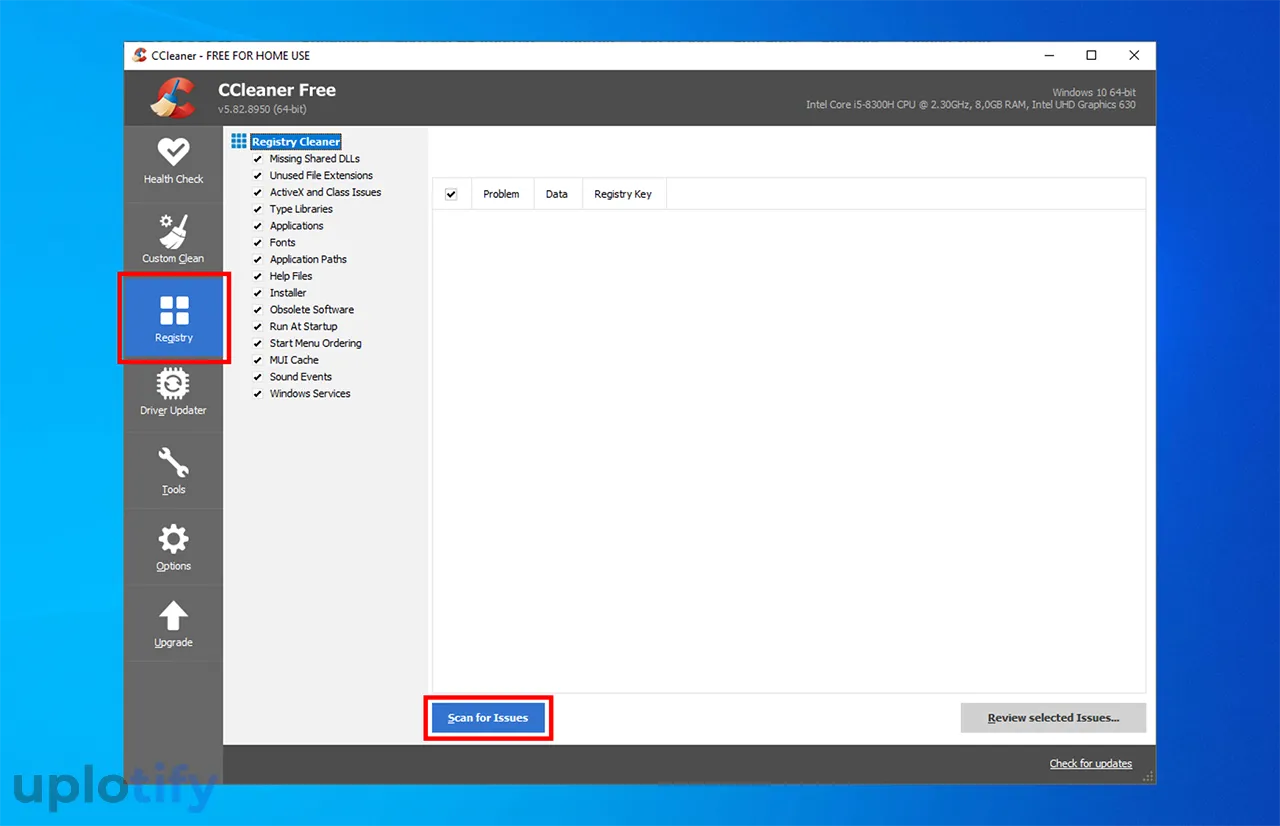Click the CCleaner logo in the header
Viewport: 1280px width, 826px height.
coord(174,97)
